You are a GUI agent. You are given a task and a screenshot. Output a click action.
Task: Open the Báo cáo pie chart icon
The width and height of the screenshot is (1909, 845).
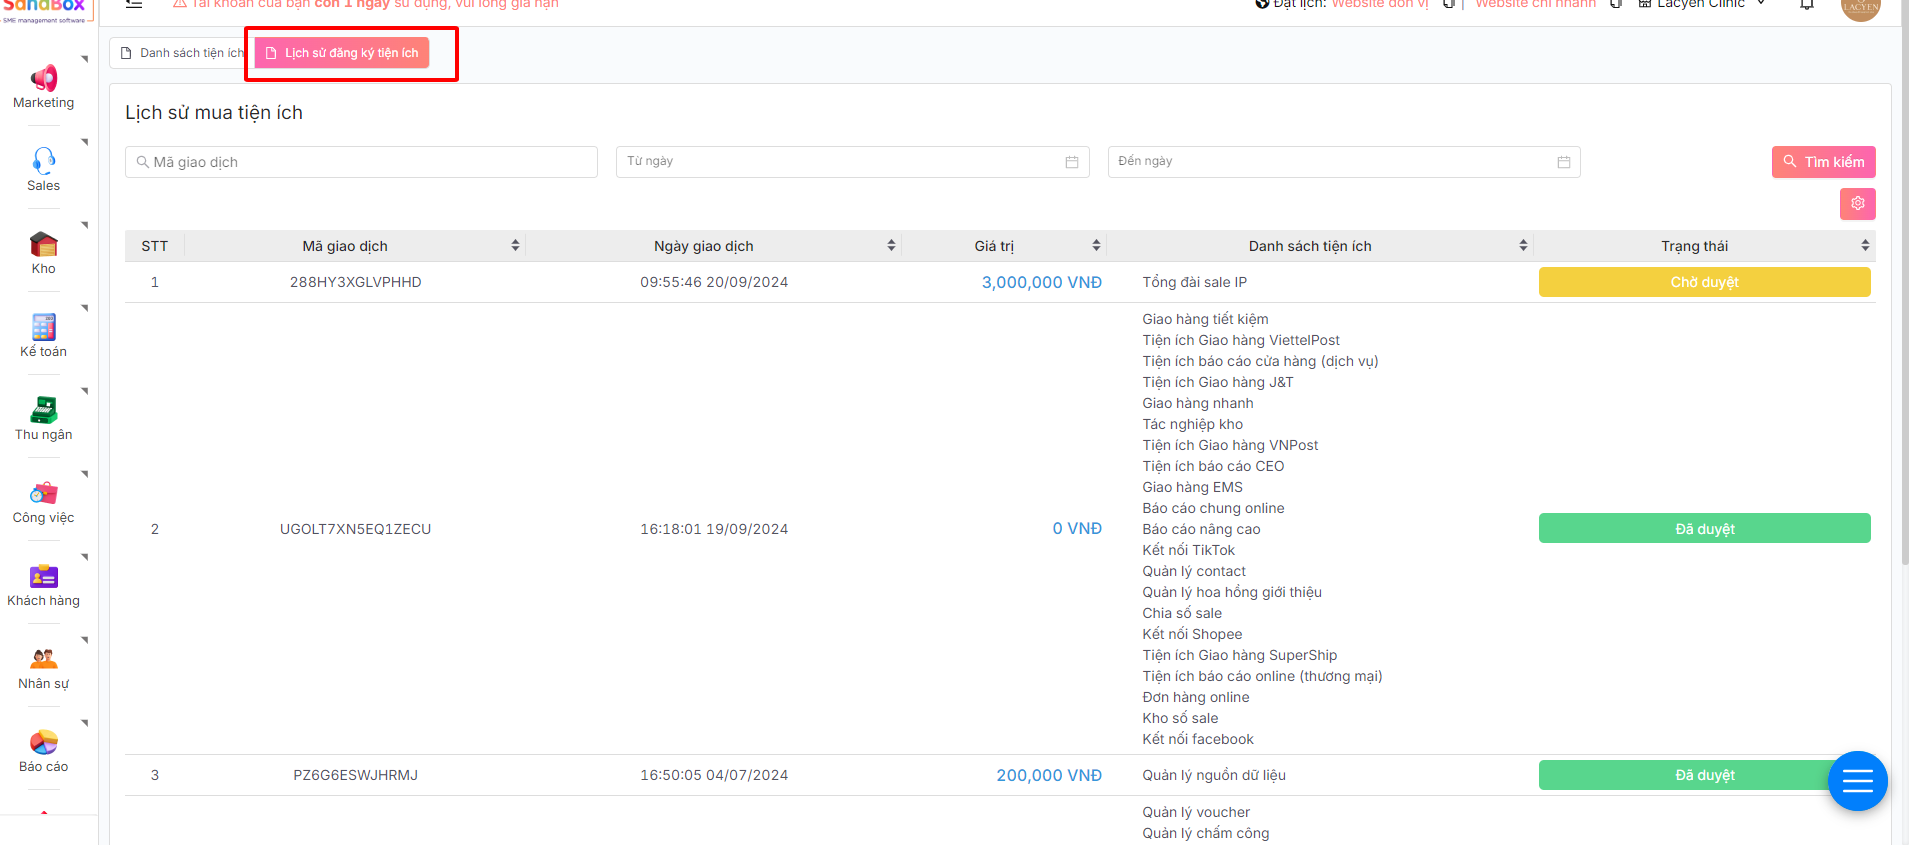(43, 742)
